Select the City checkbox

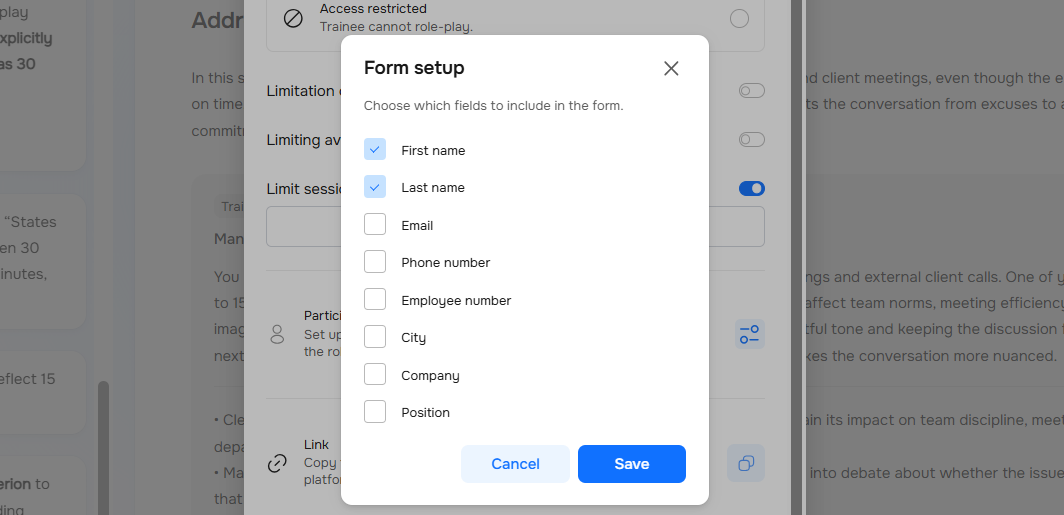375,337
